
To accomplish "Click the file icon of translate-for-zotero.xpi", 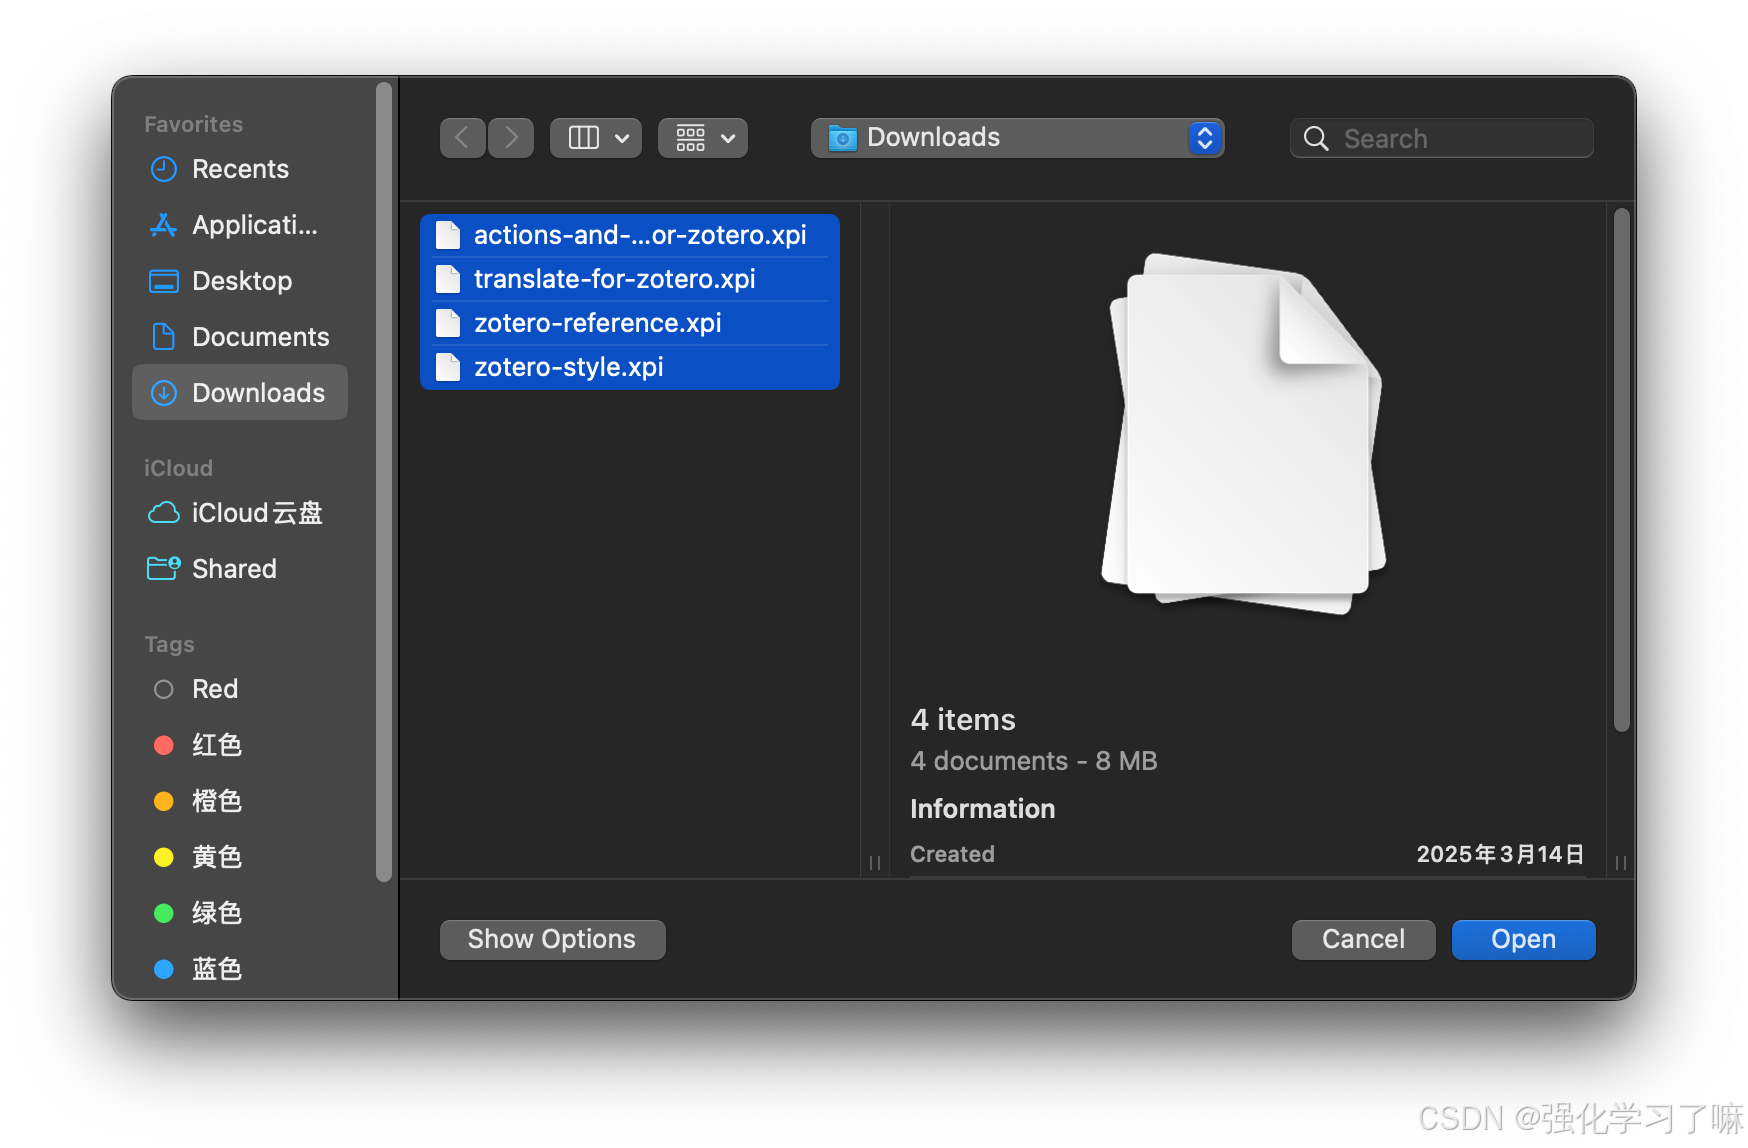I will click(448, 279).
